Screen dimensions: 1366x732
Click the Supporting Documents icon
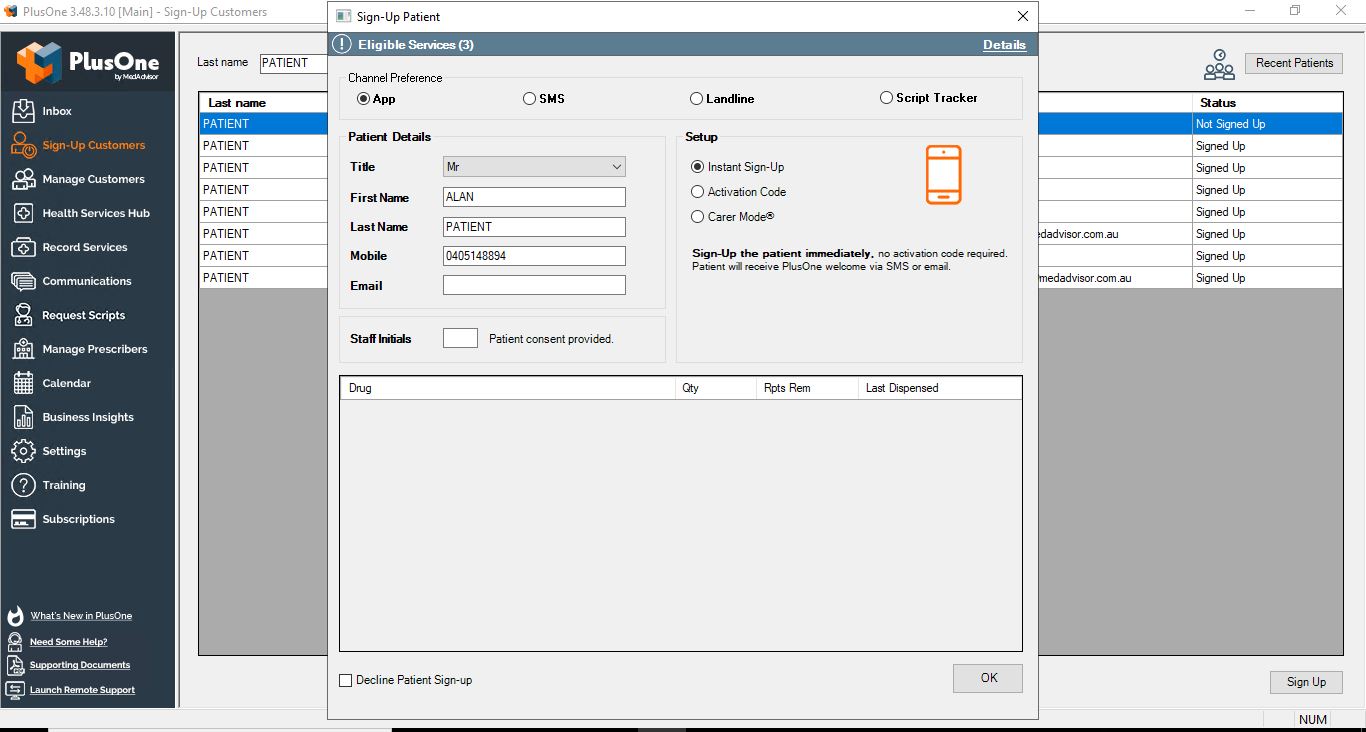pos(15,665)
